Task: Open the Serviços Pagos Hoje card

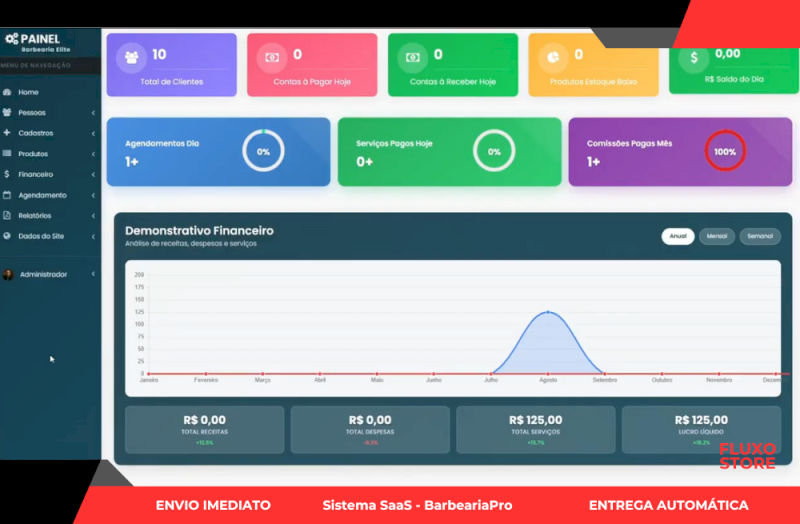Action: pyautogui.click(x=449, y=152)
